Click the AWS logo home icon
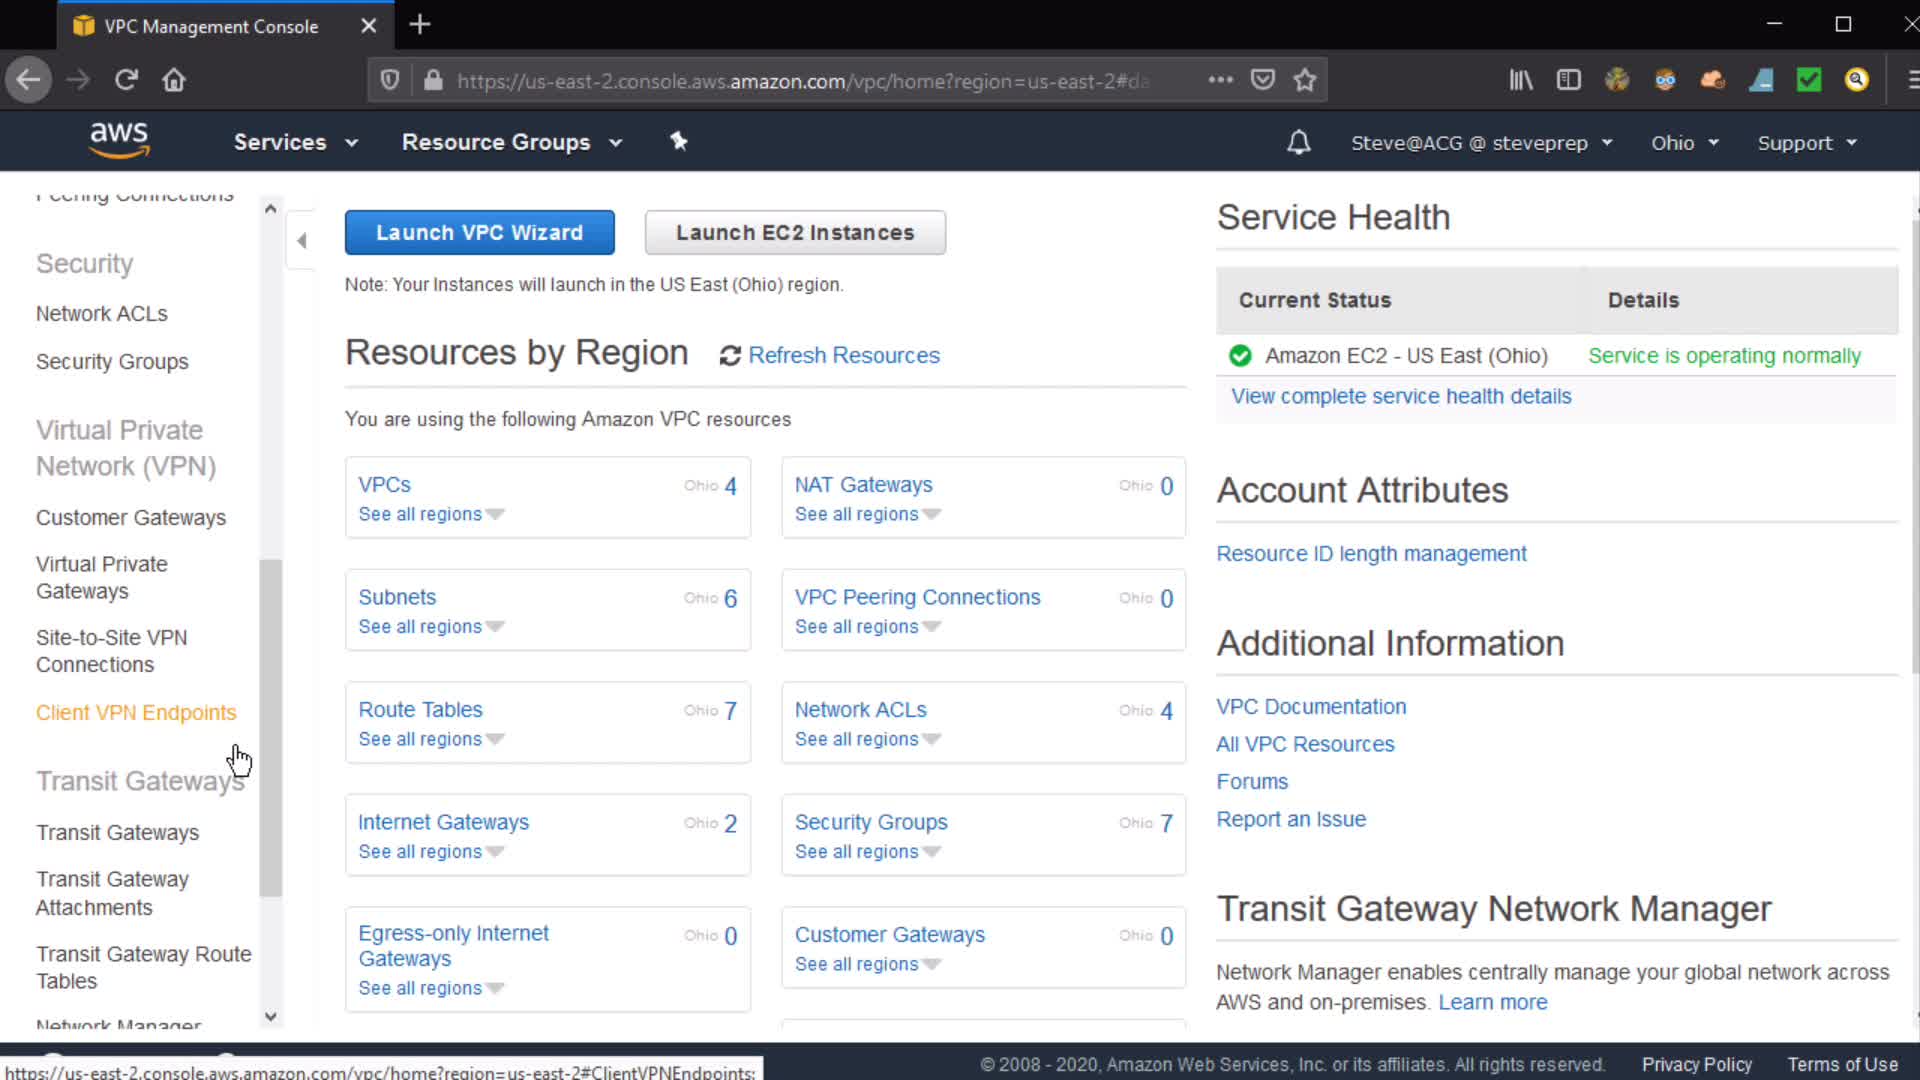The image size is (1920, 1080). click(119, 141)
